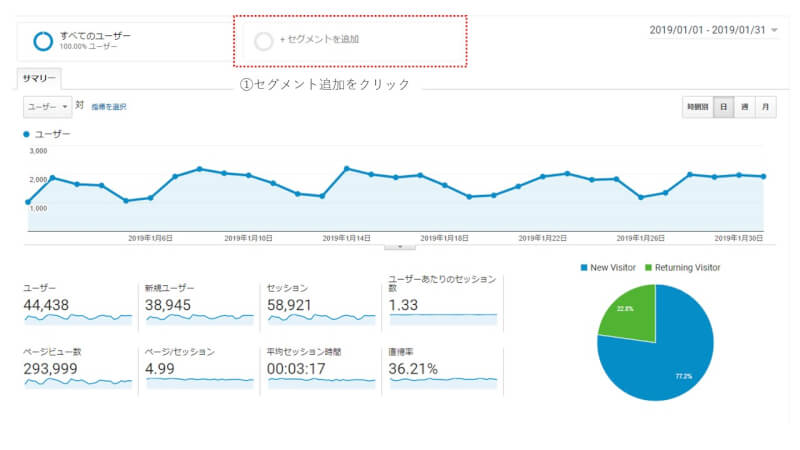Click the ページ/セッション 4.99 metric
Viewport: 800px width, 450px height.
tap(199, 368)
